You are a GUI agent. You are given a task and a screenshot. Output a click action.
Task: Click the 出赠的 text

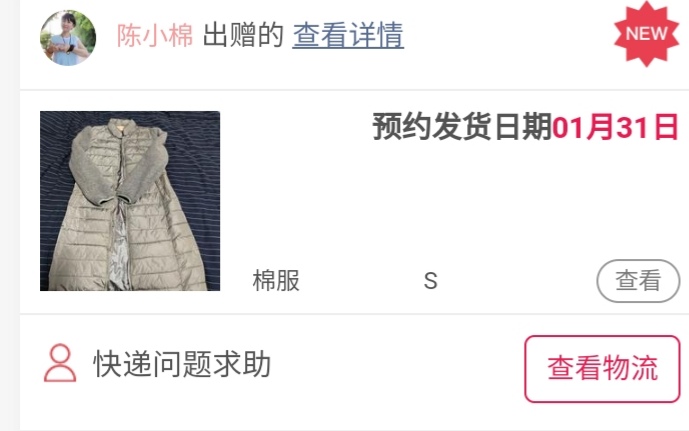click(x=243, y=35)
